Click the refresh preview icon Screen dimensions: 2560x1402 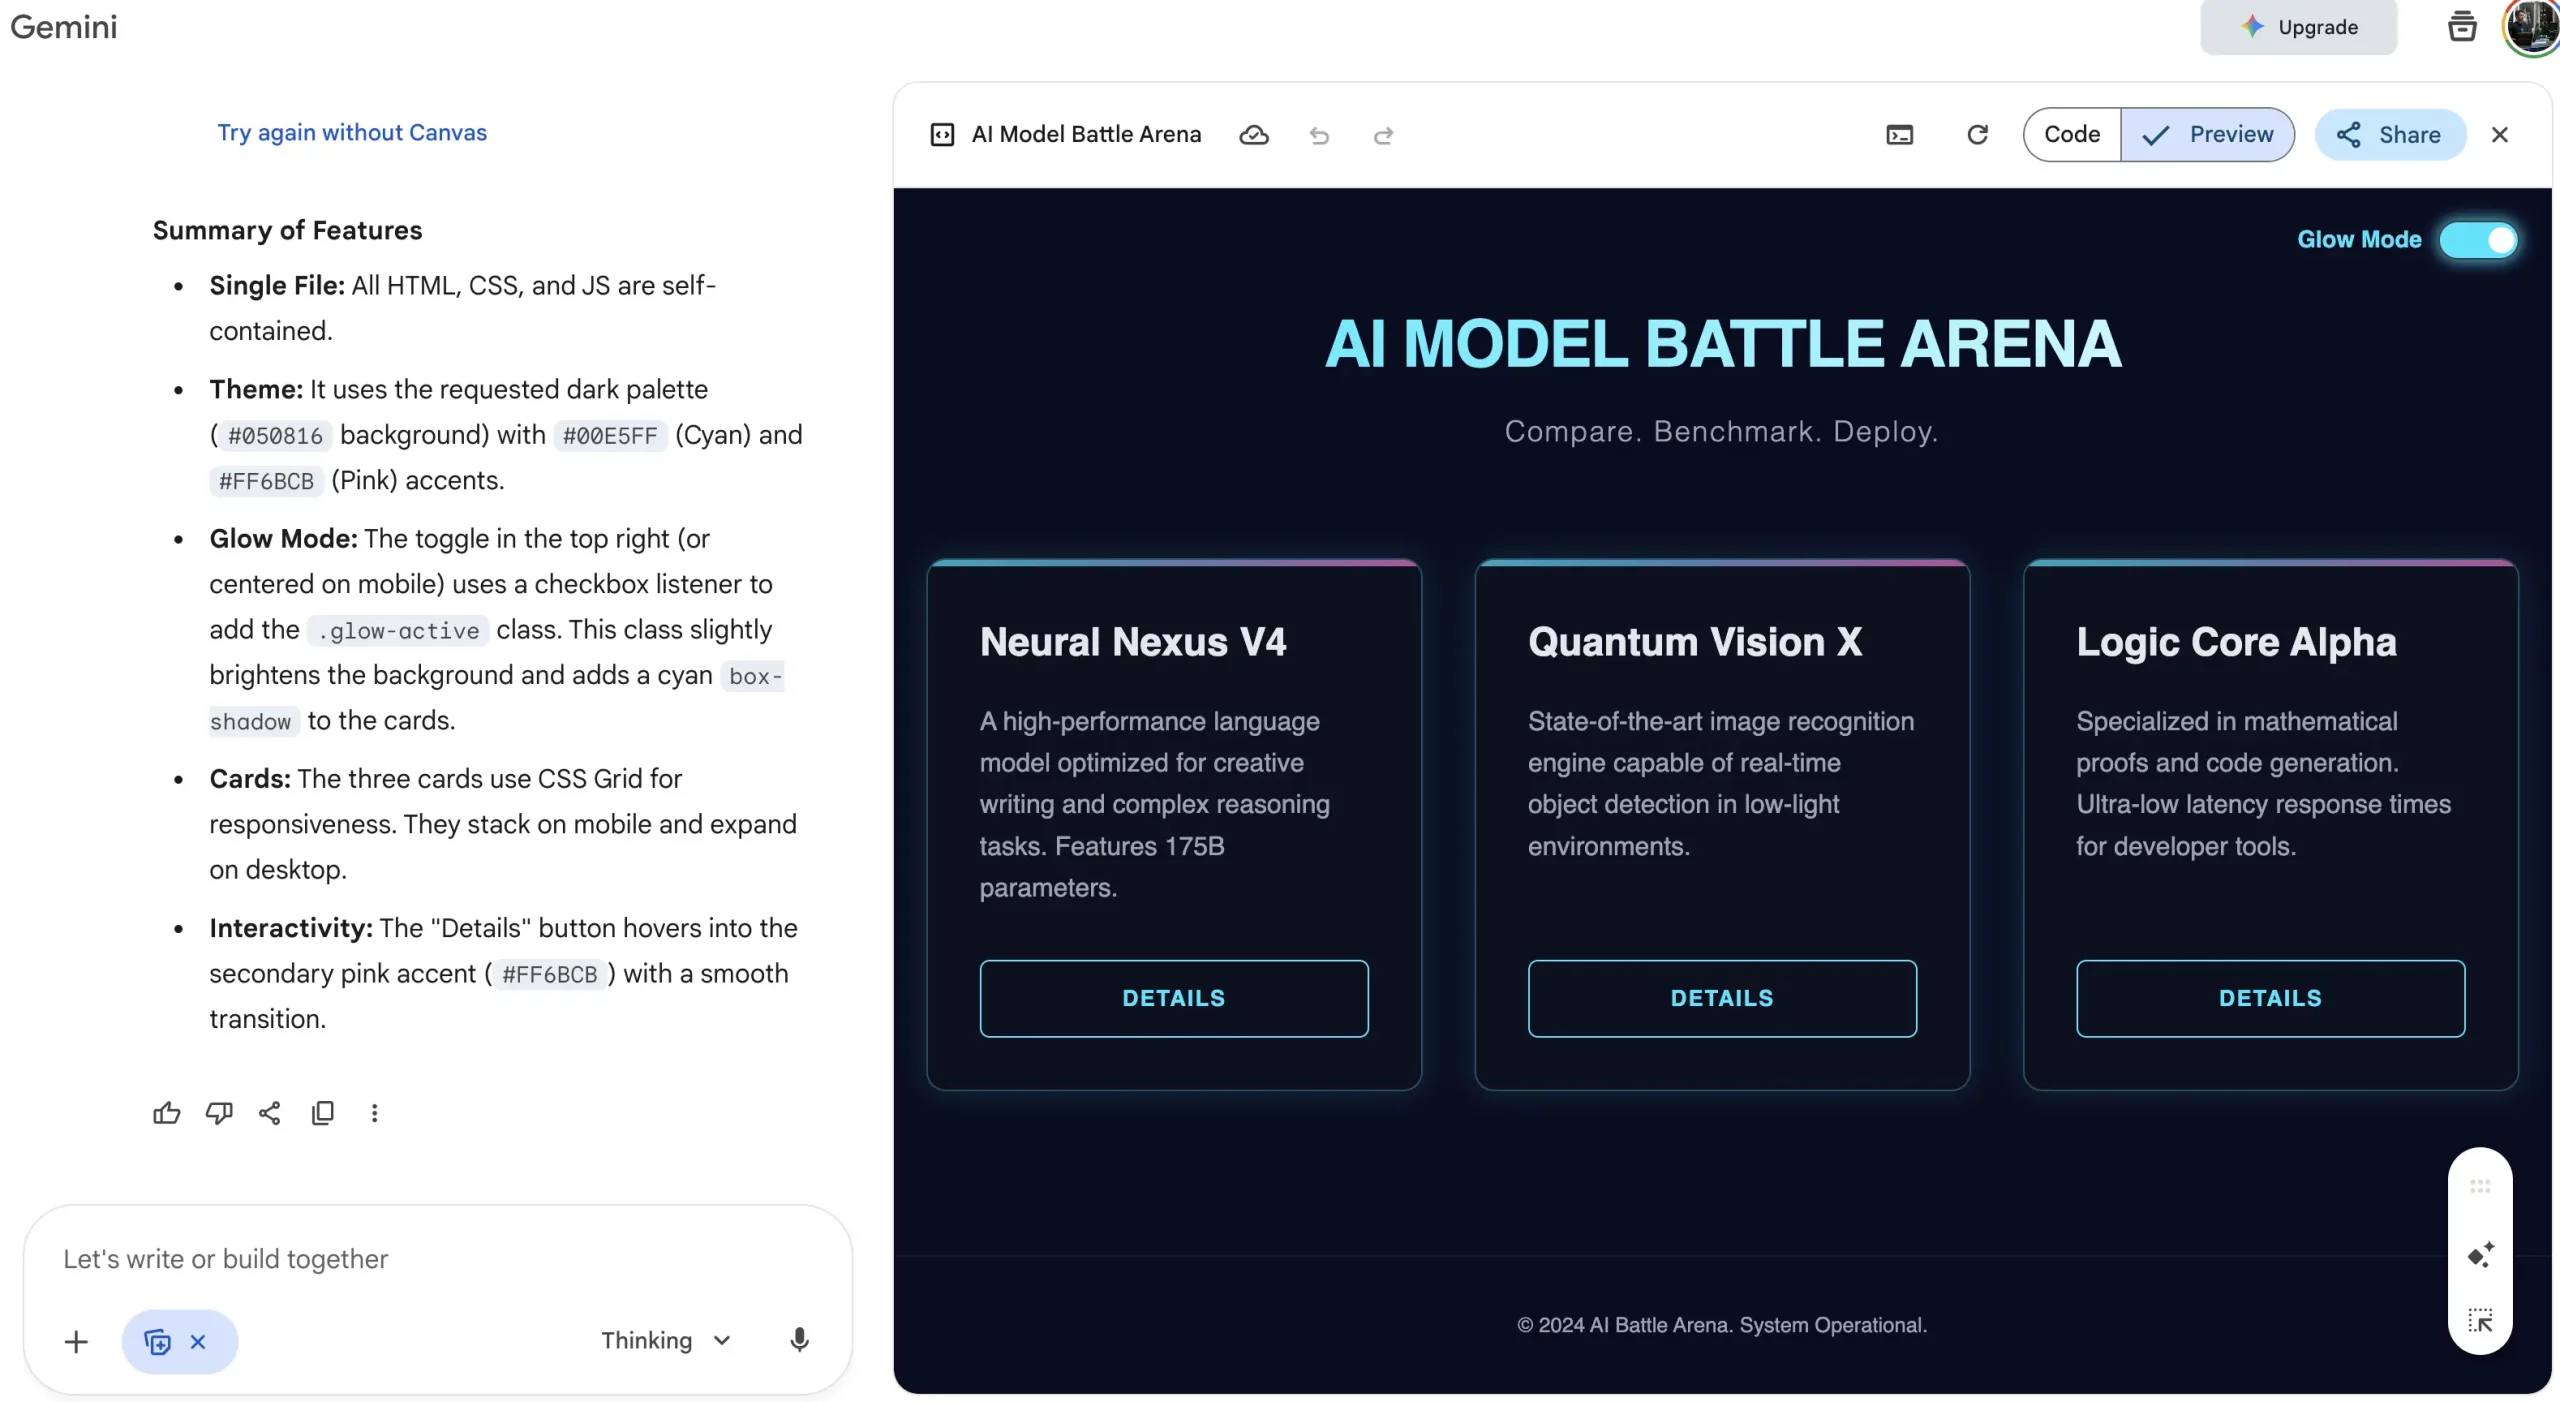coord(1977,135)
